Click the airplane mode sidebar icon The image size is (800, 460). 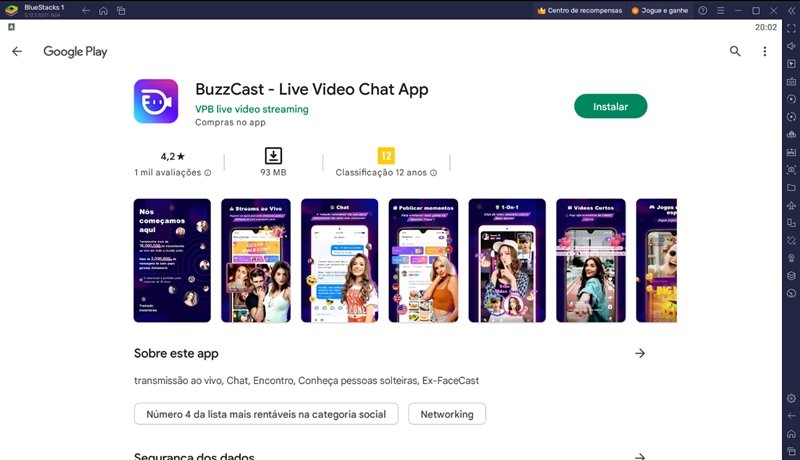tap(791, 205)
